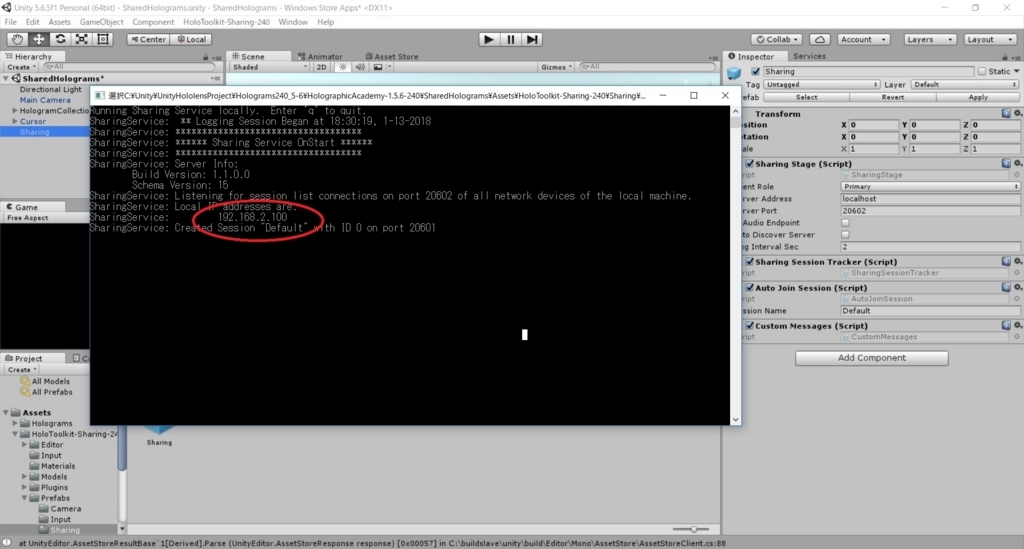Viewport: 1024px width, 549px height.
Task: Open the Shaded draw mode dropdown
Action: pyautogui.click(x=270, y=67)
